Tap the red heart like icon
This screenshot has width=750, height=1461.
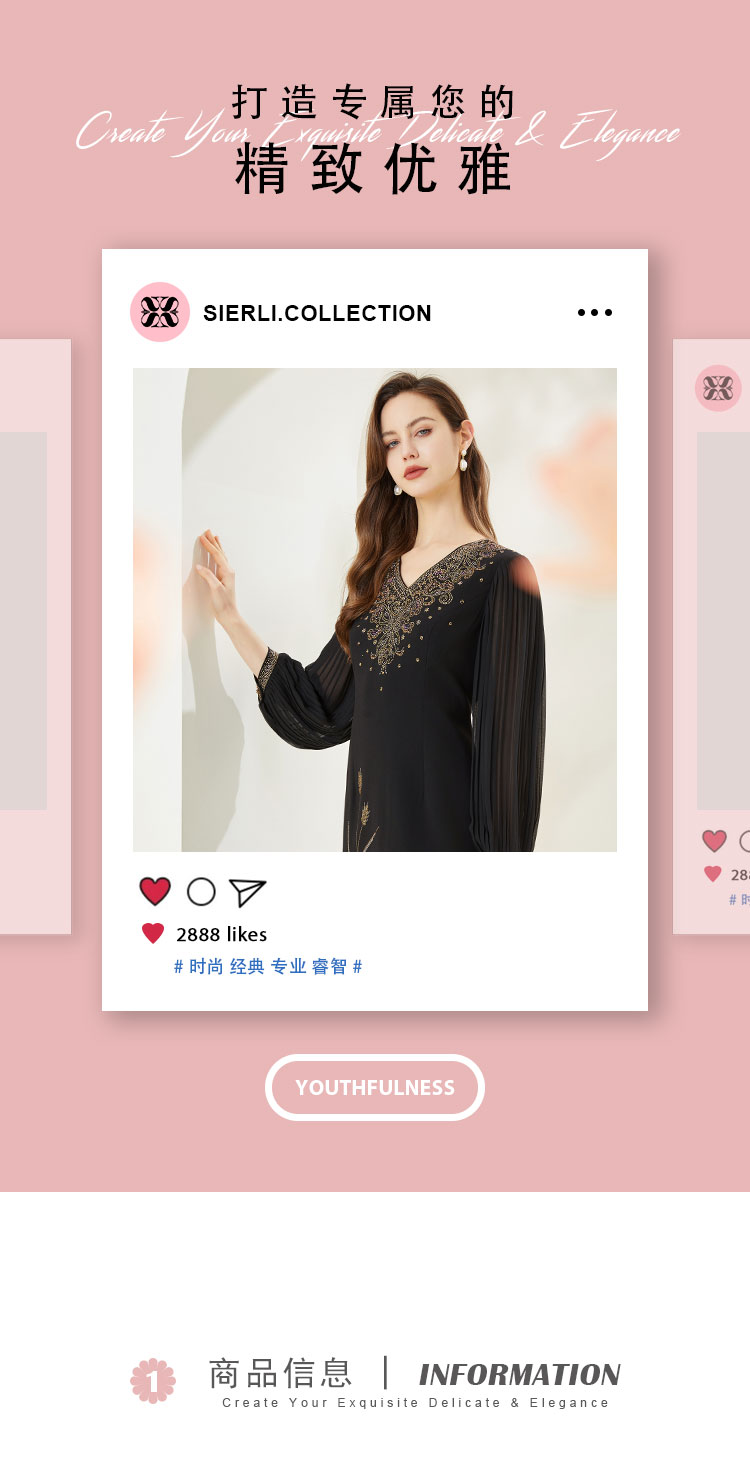click(155, 891)
